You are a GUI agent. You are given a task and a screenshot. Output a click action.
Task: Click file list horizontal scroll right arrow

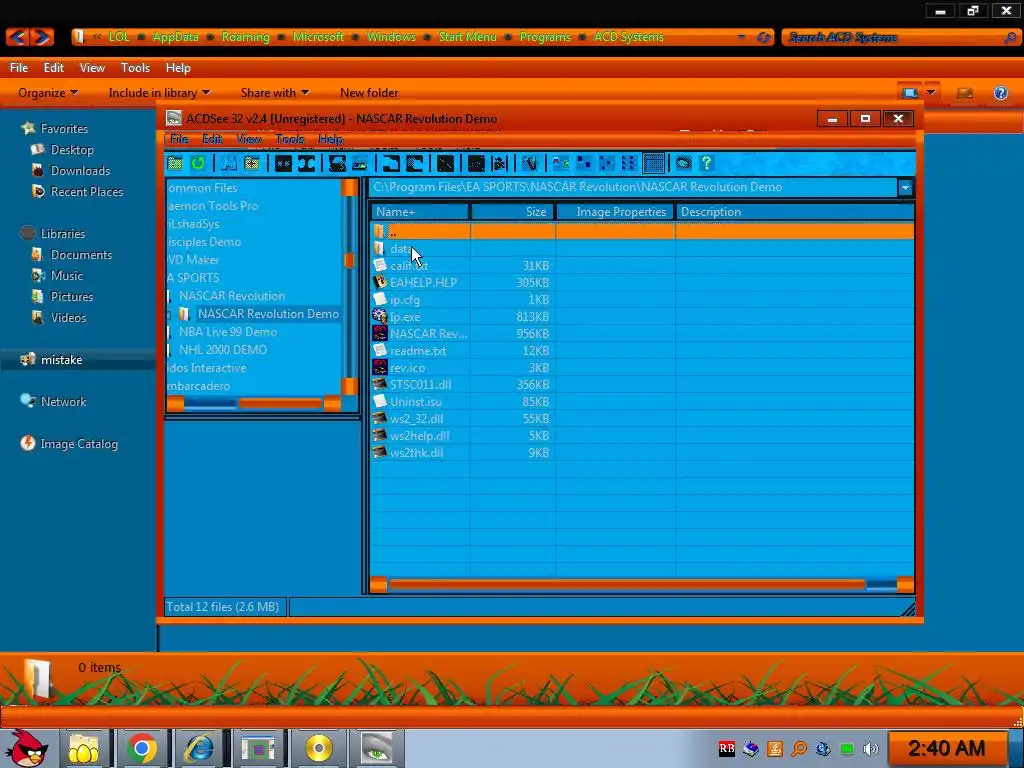click(x=905, y=585)
